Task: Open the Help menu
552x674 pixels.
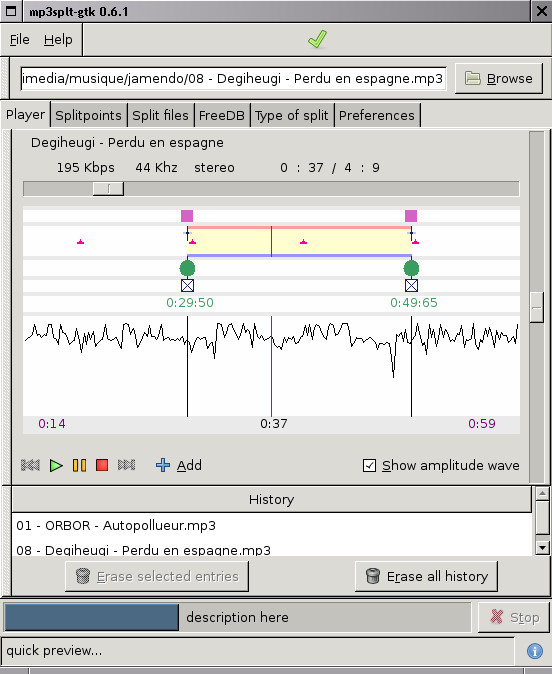Action: click(58, 40)
